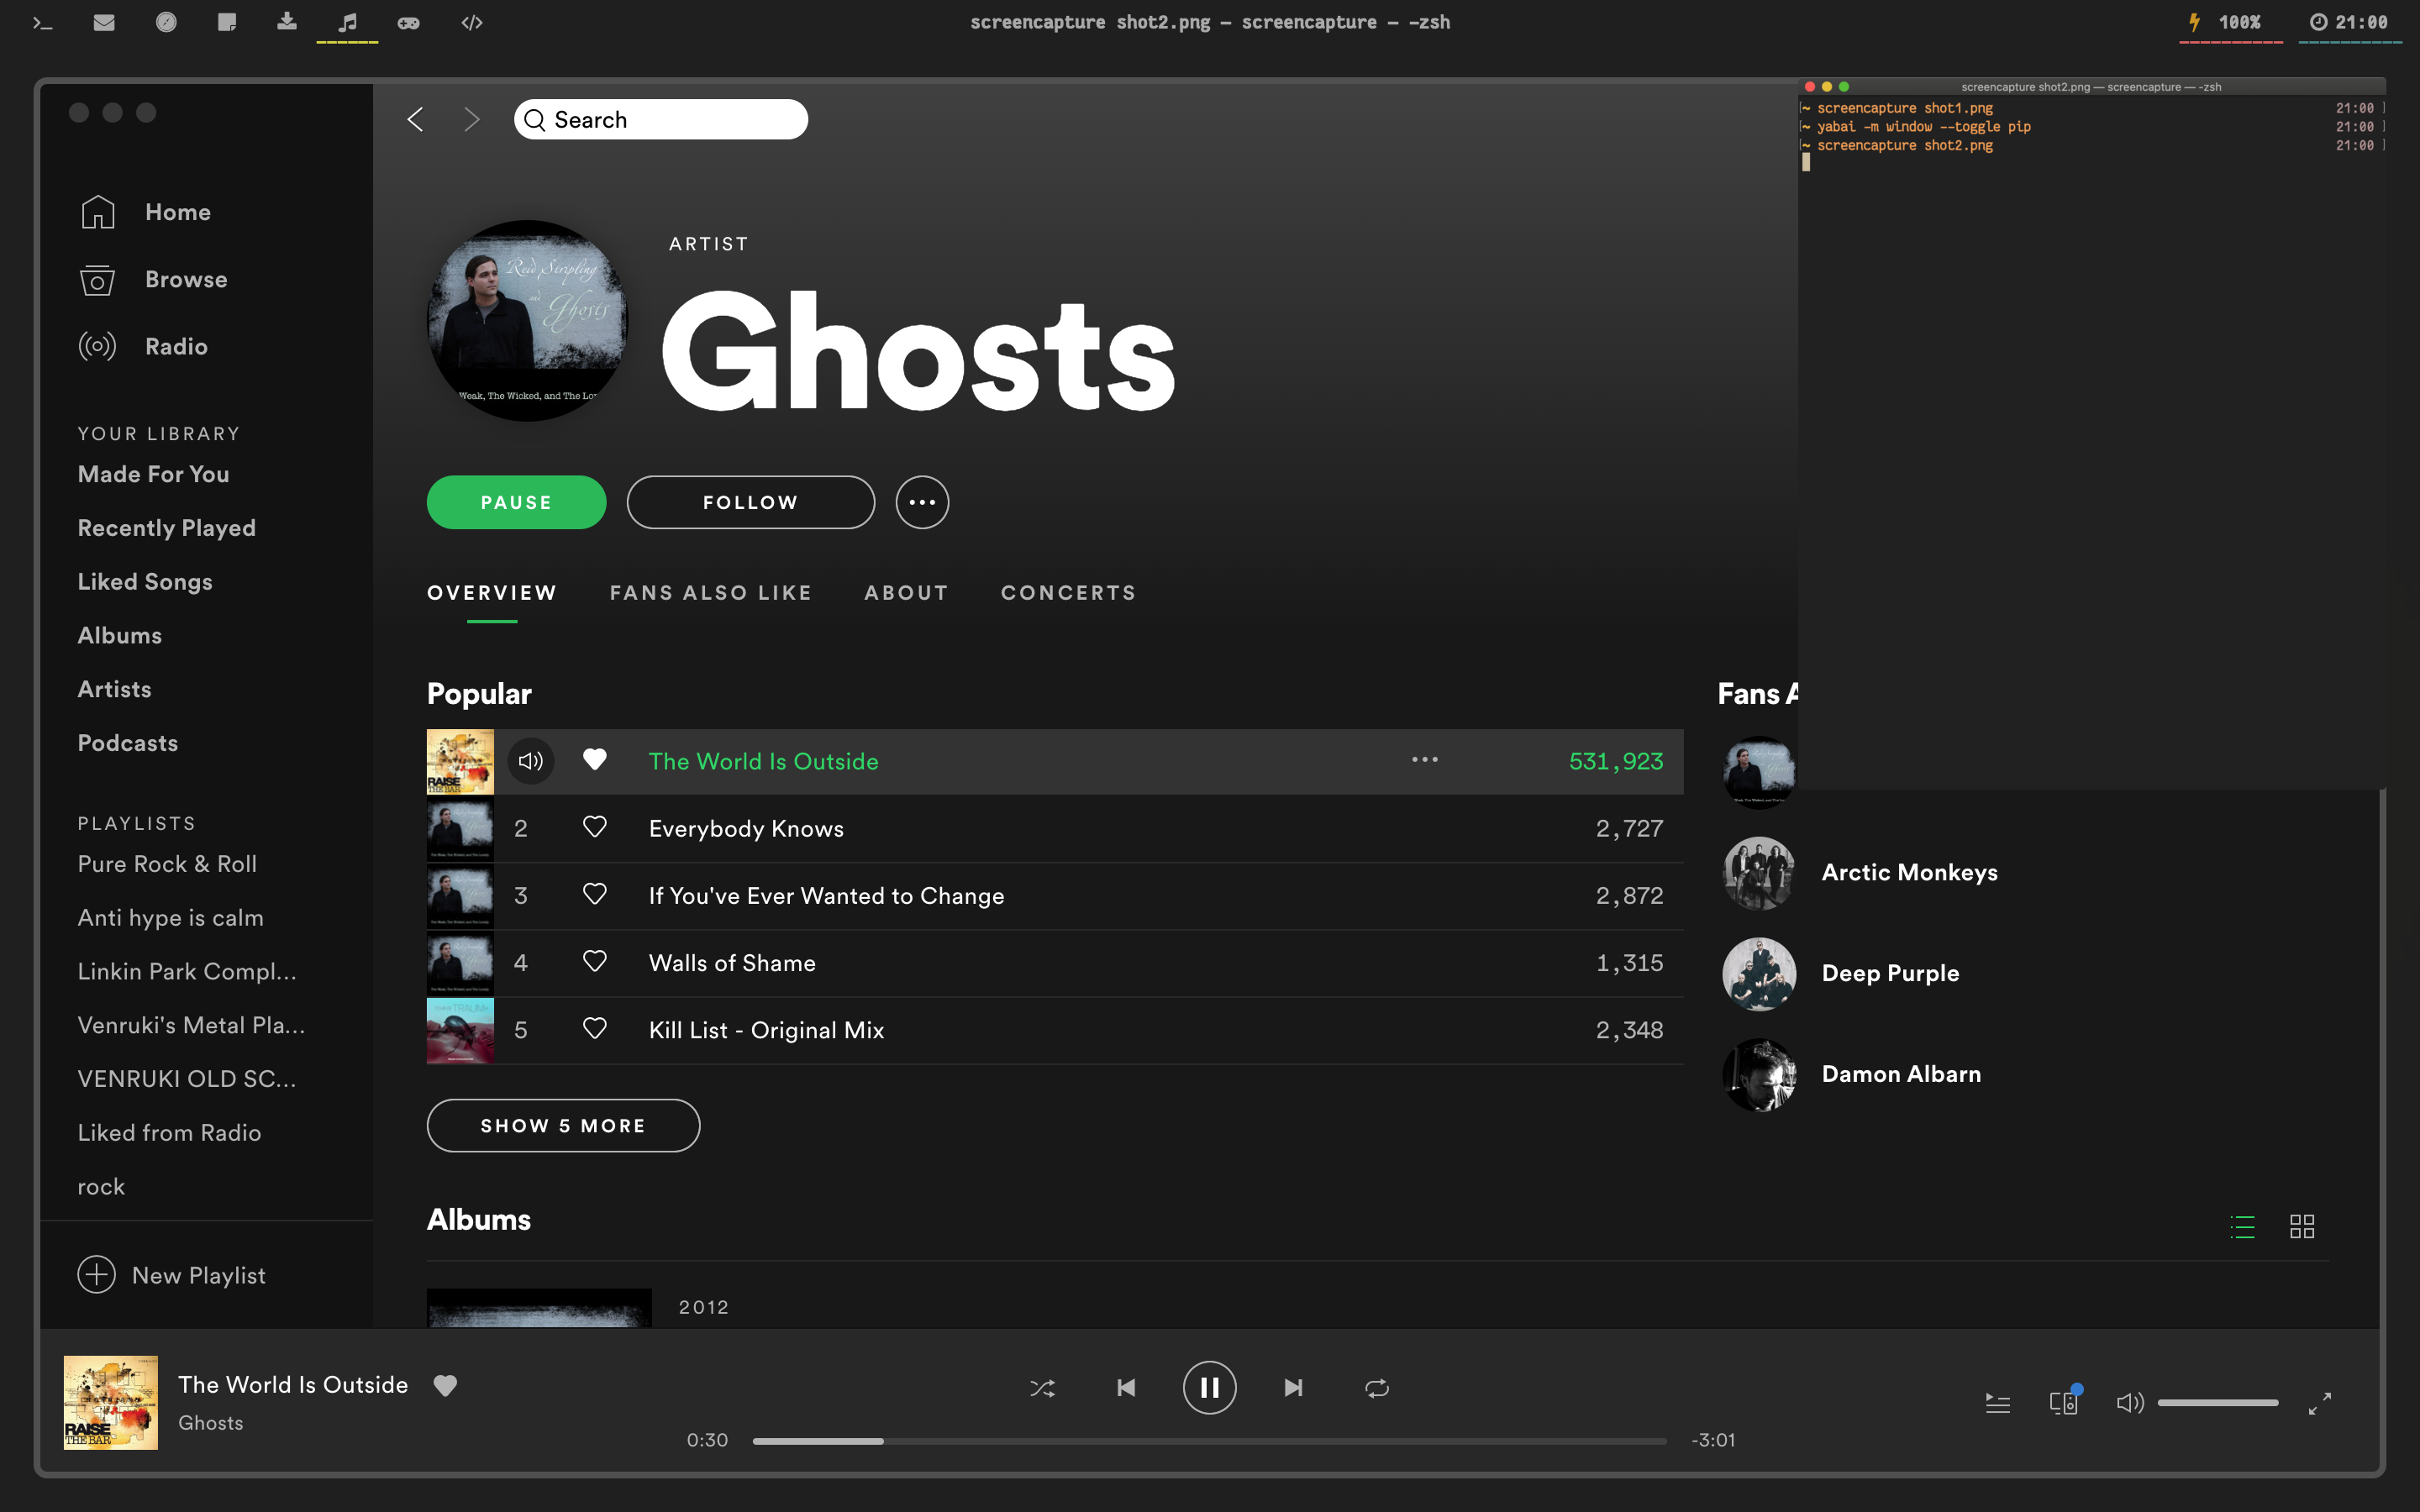This screenshot has height=1512, width=2420.
Task: Click the green Pause button on artist page
Action: 516,502
